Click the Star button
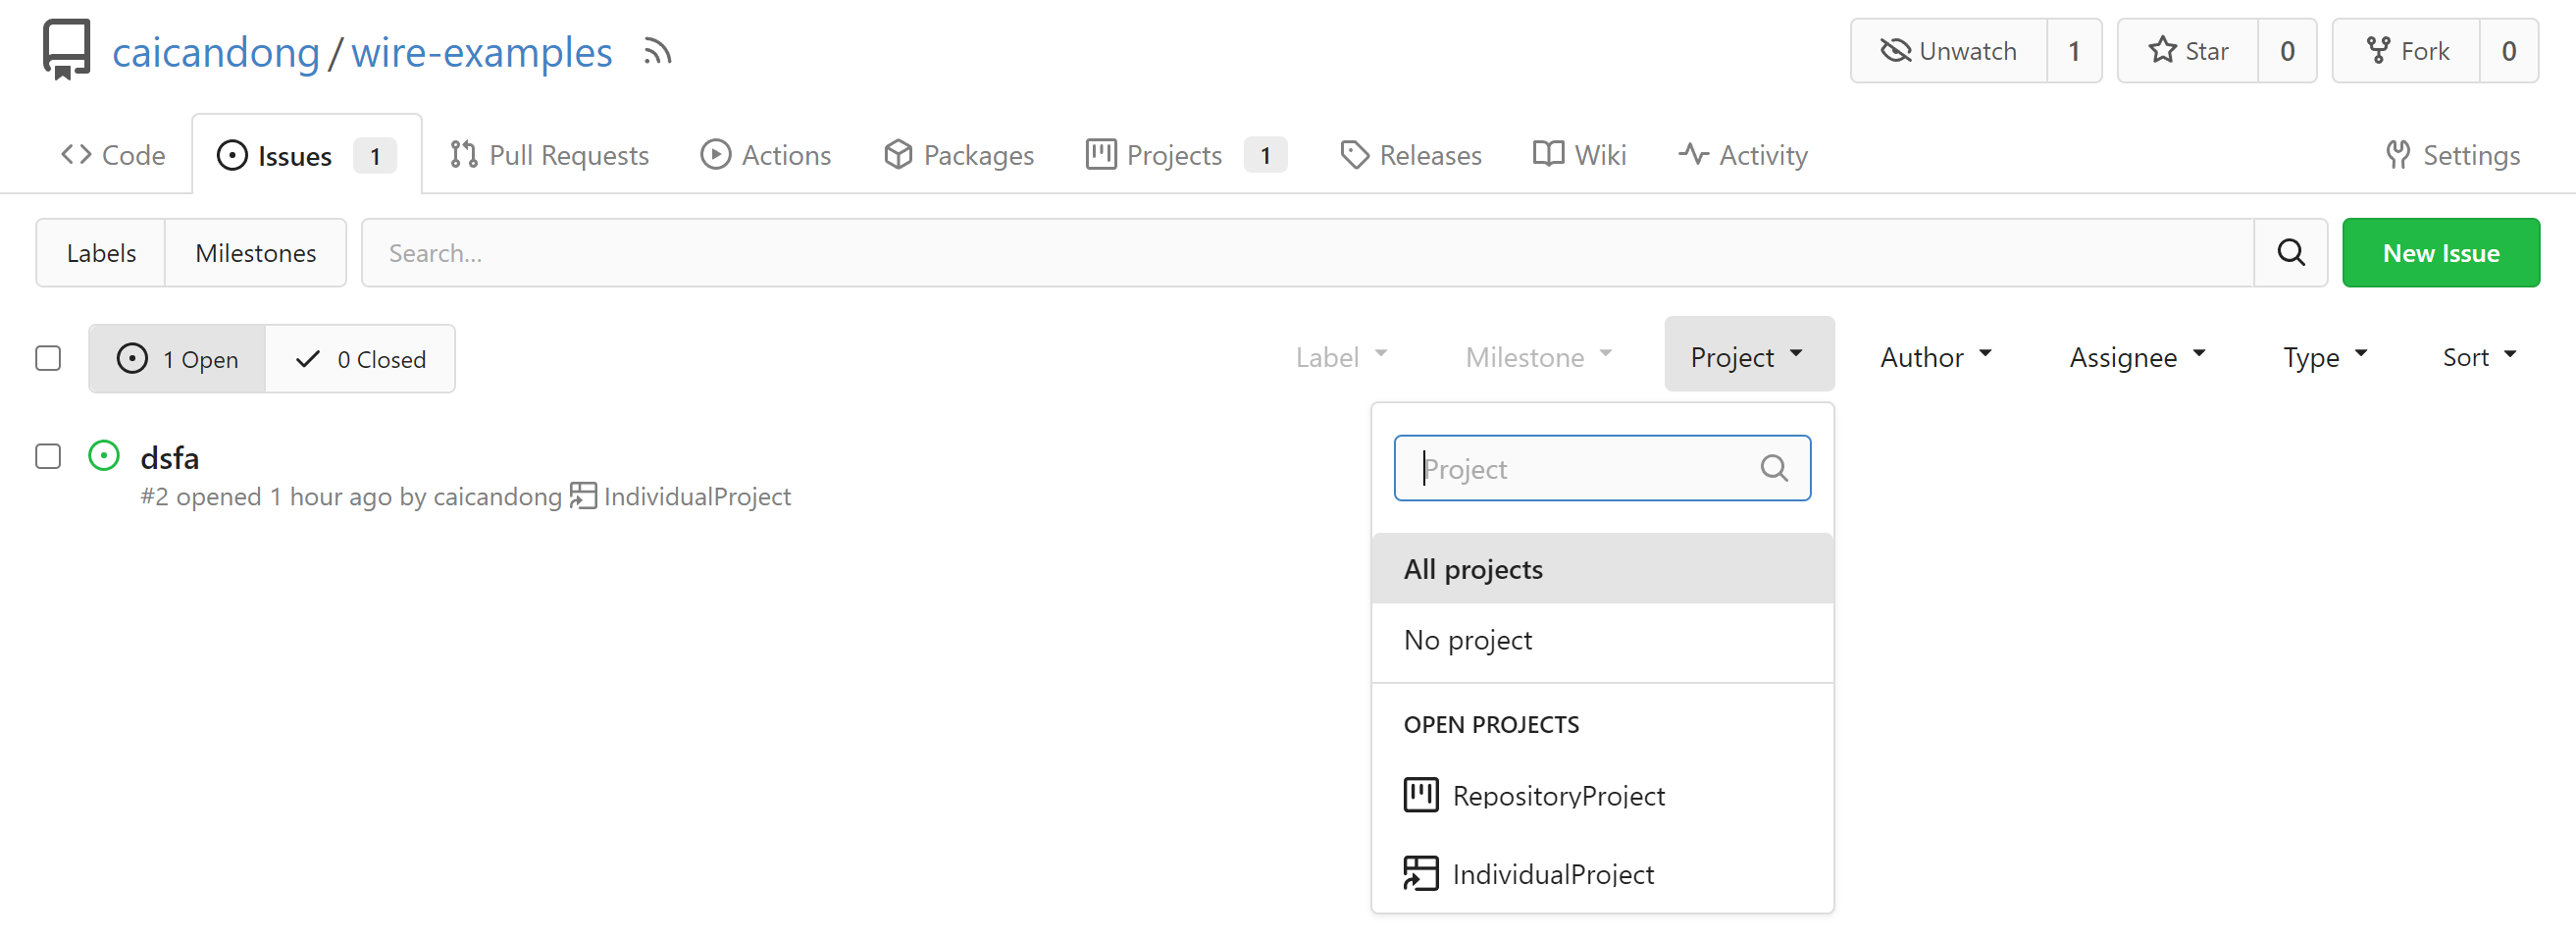The height and width of the screenshot is (938, 2576). pos(2187,51)
